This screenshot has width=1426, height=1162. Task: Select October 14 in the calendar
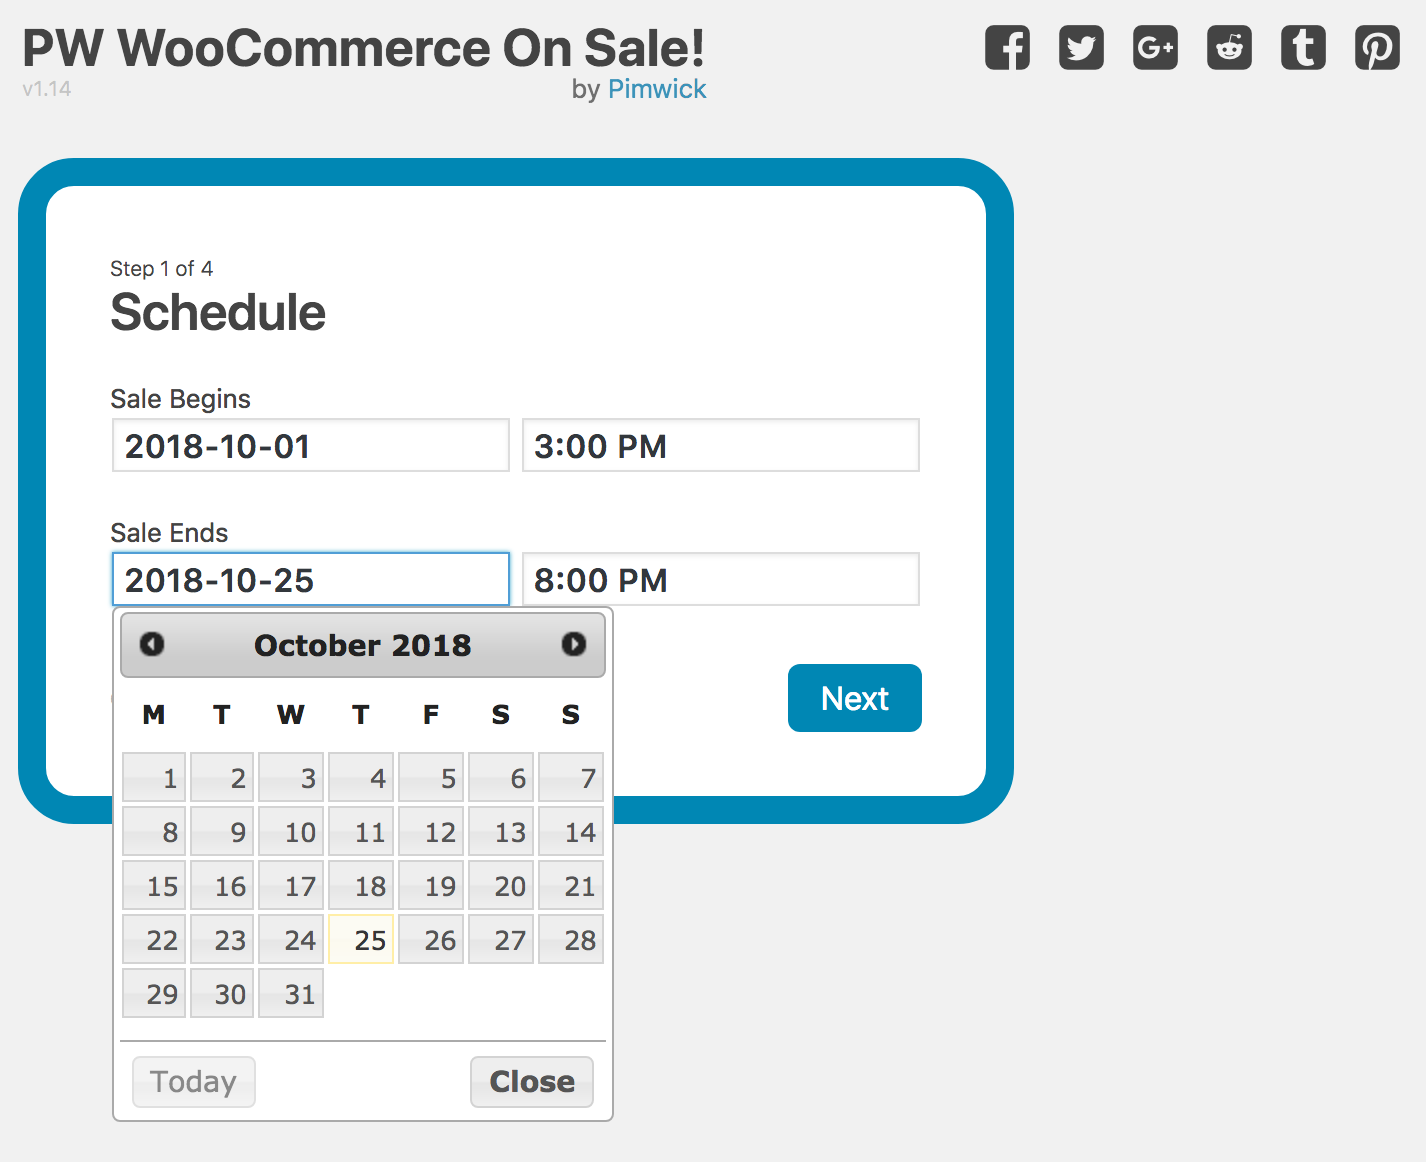pos(571,831)
